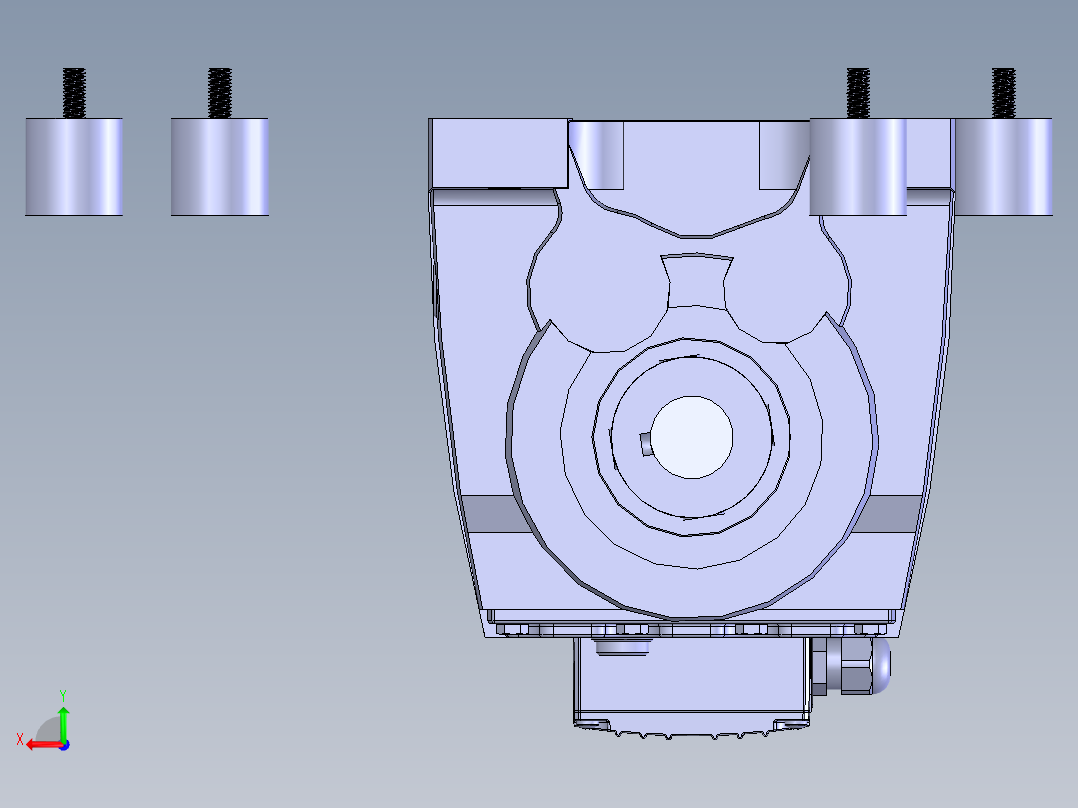Select the threaded stud above the gearbox-overlapping mount
The width and height of the screenshot is (1078, 808).
pyautogui.click(x=858, y=93)
